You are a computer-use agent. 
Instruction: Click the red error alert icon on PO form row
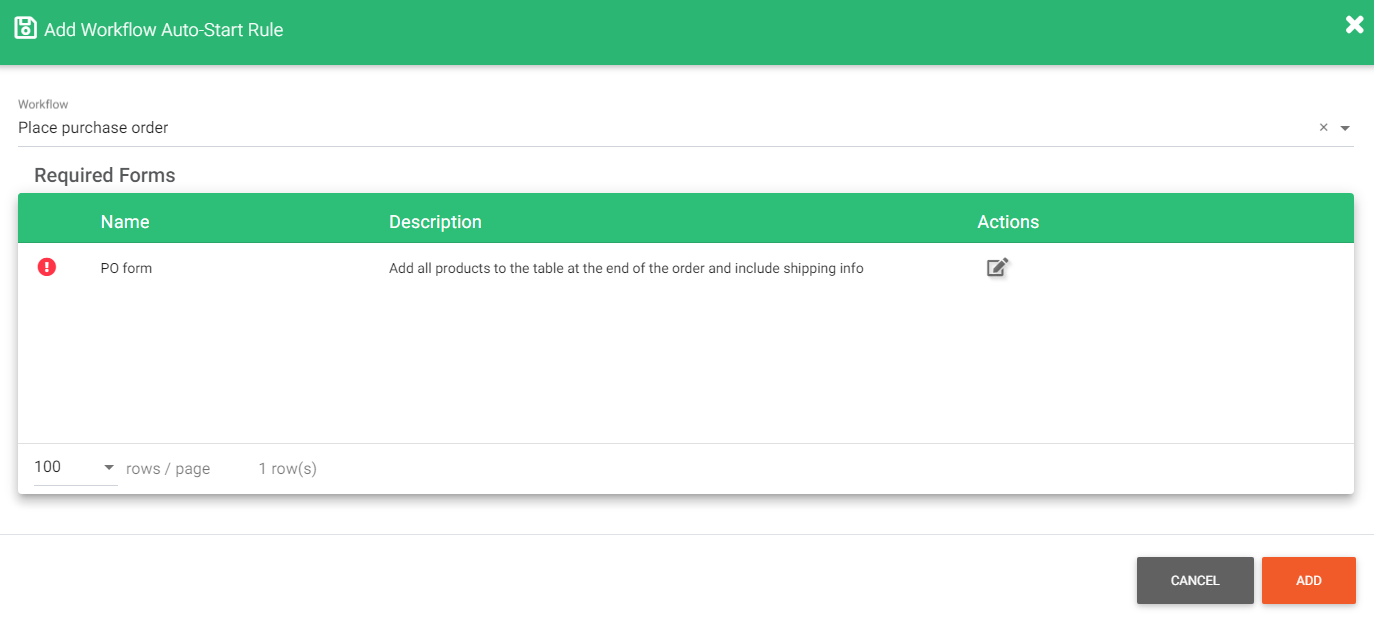[x=46, y=266]
